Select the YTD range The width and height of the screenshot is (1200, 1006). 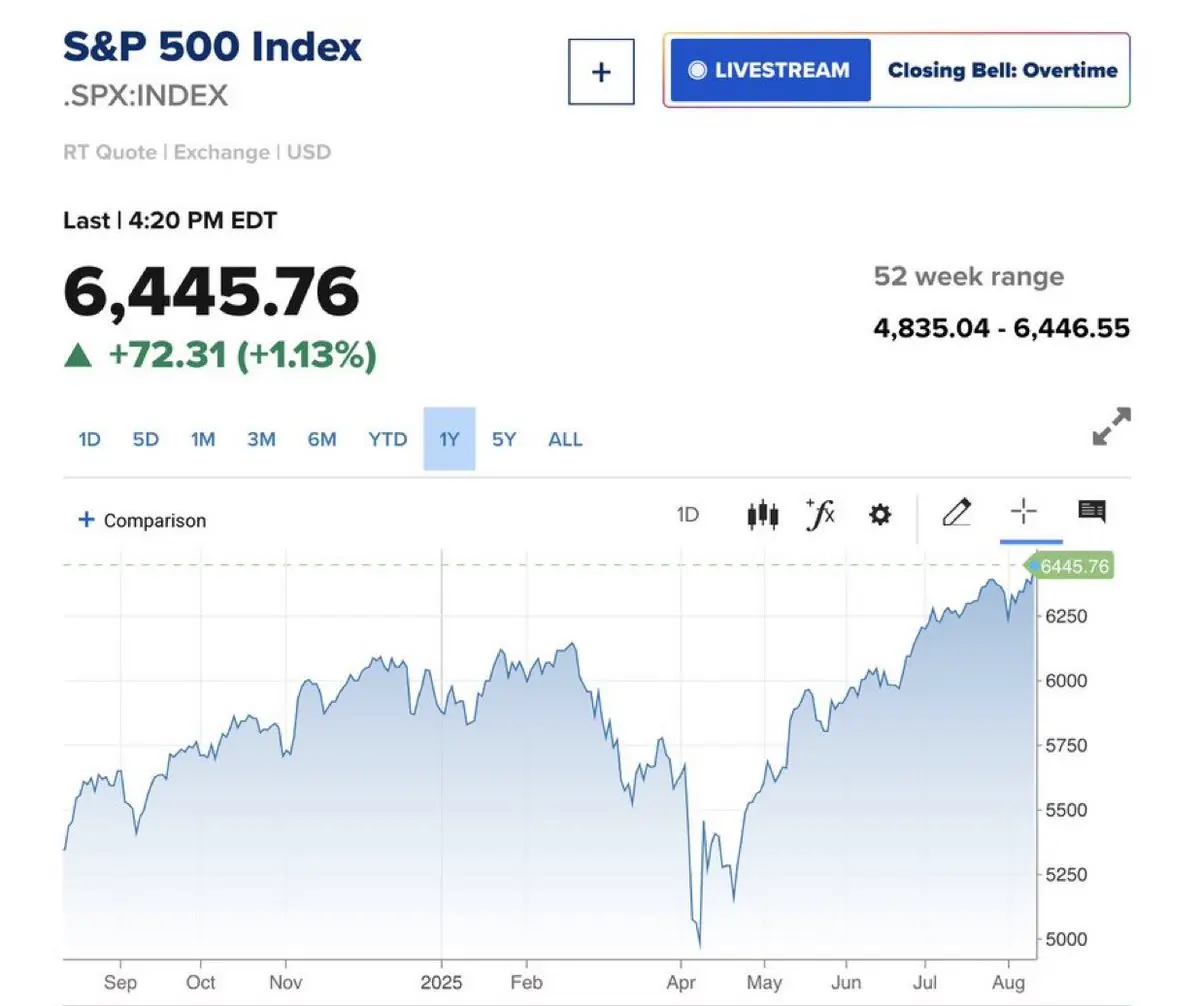click(x=387, y=439)
